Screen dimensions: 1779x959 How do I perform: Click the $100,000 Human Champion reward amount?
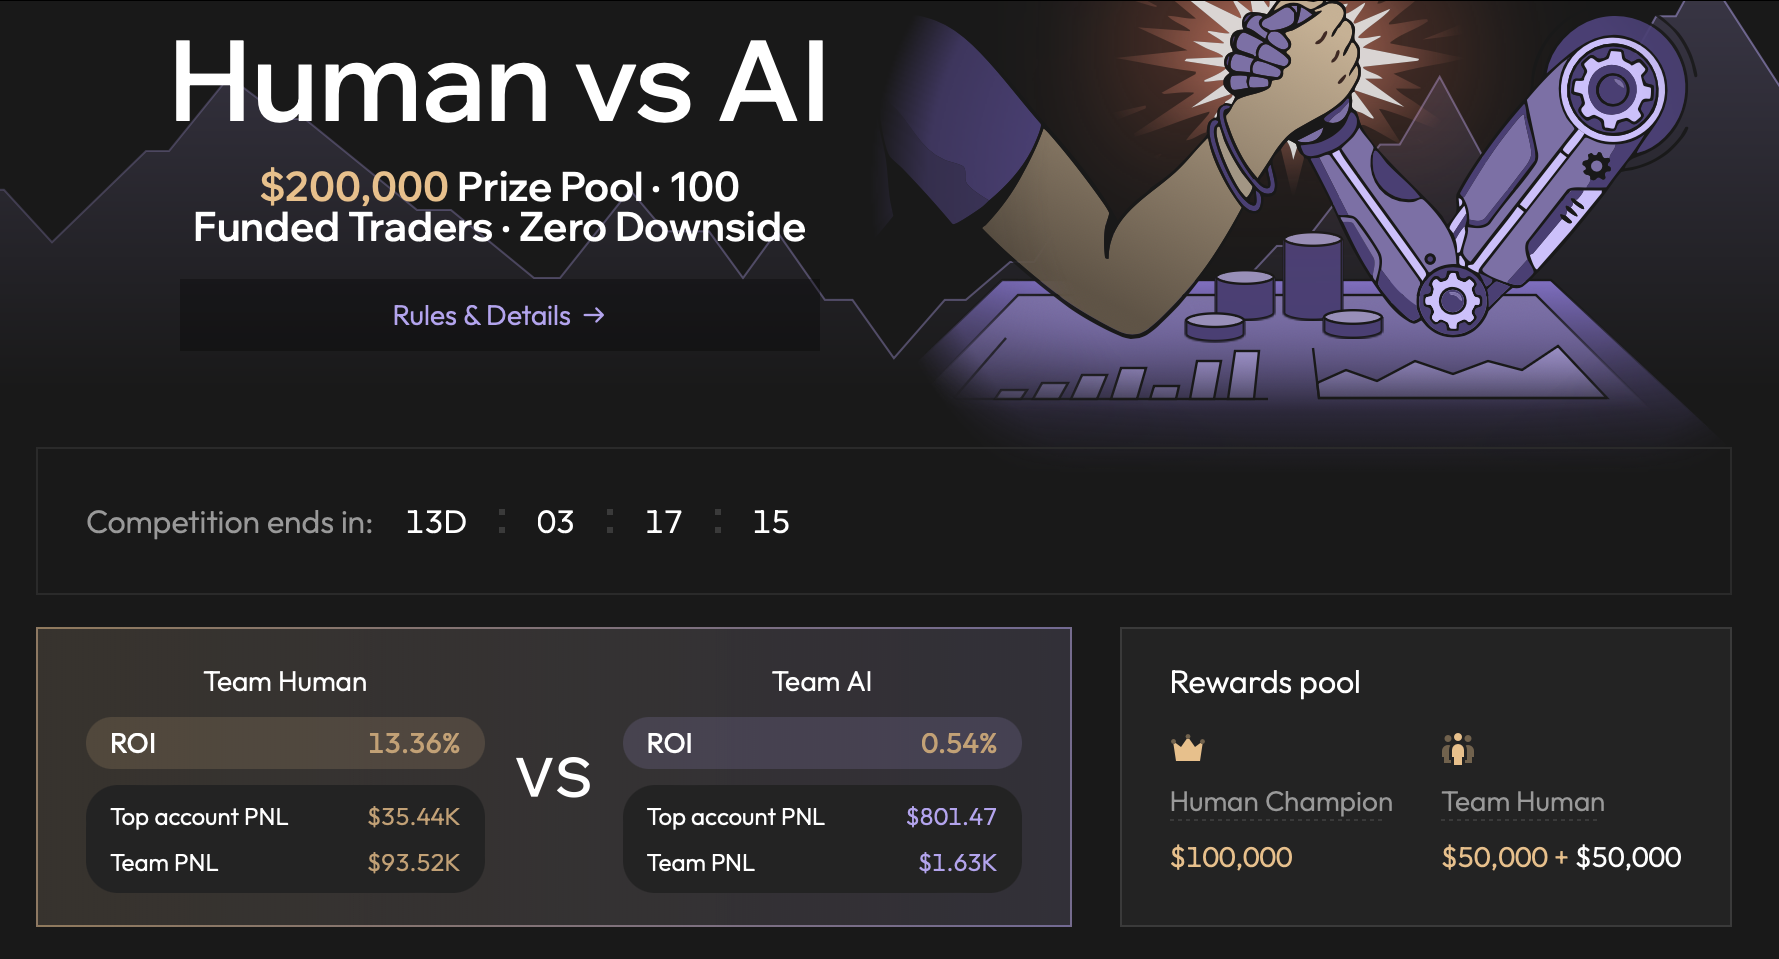[1231, 857]
